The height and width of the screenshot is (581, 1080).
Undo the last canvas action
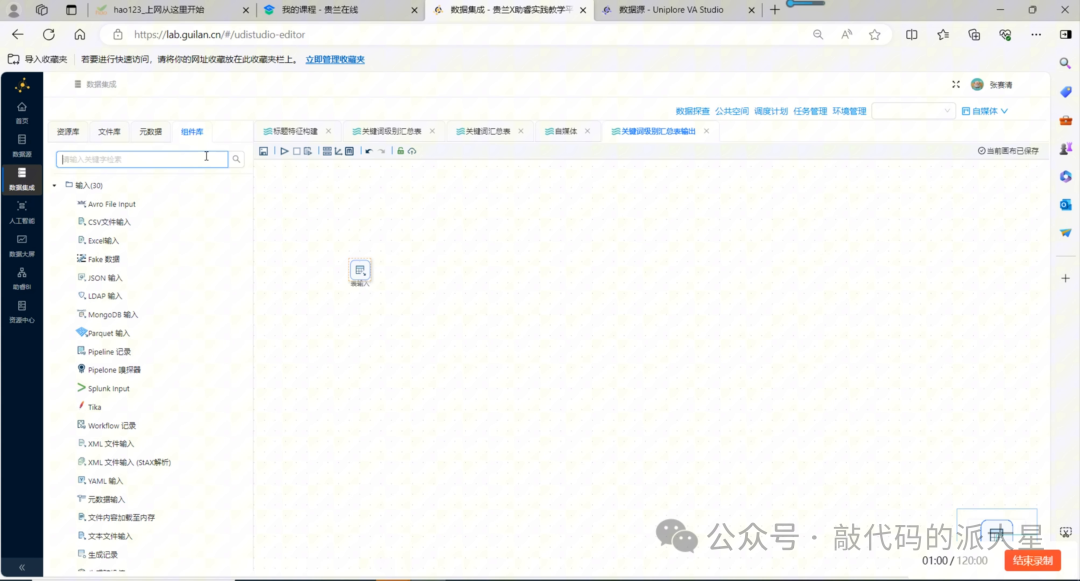(x=368, y=151)
